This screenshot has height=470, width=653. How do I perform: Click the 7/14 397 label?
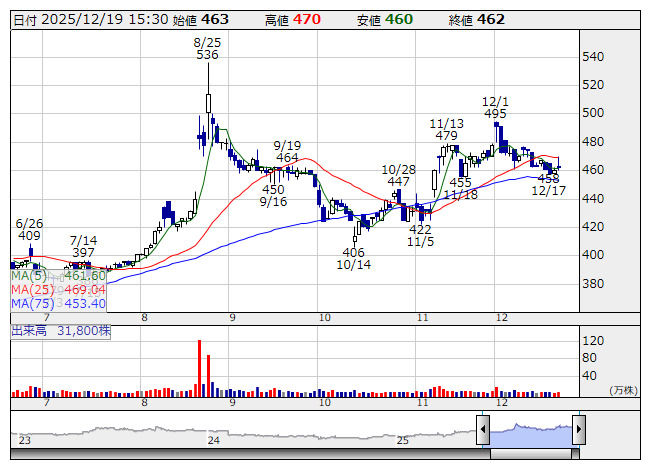(x=83, y=246)
